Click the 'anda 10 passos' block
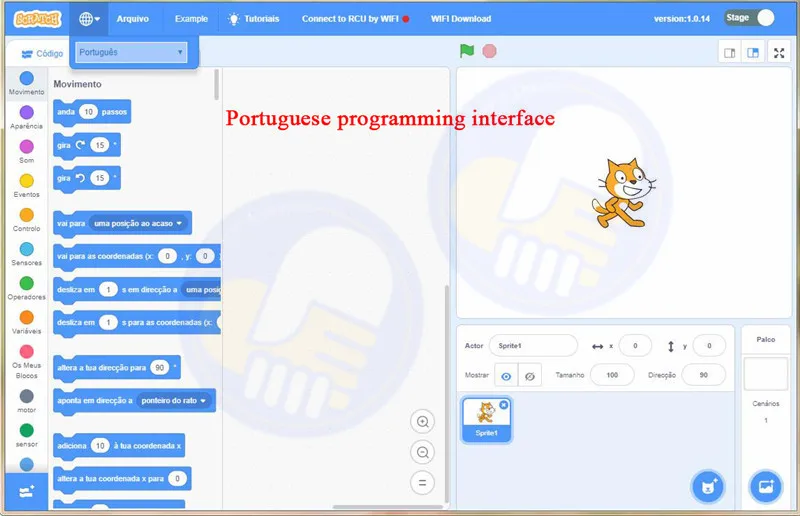The height and width of the screenshot is (516, 800). 92,112
